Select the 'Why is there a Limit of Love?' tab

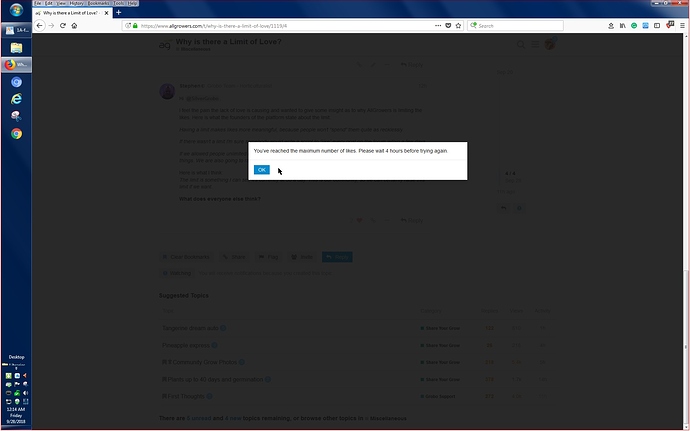pyautogui.click(x=70, y=13)
